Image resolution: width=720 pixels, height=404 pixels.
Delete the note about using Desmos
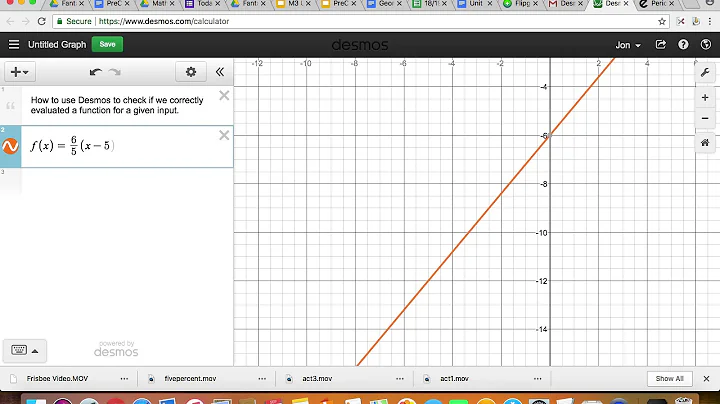[x=224, y=95]
